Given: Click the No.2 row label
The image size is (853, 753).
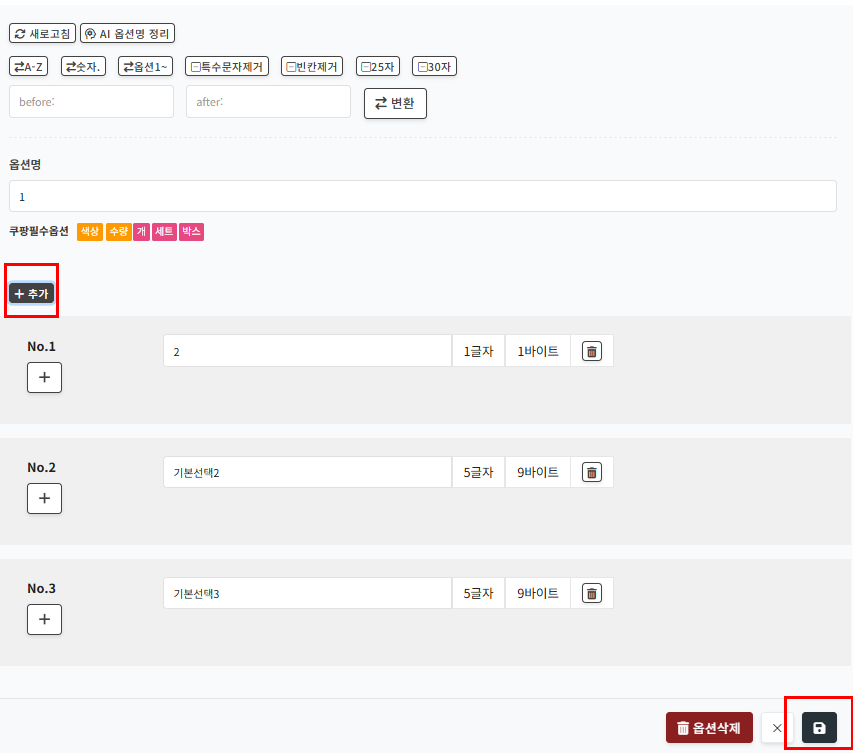Looking at the screenshot, I should [x=41, y=467].
